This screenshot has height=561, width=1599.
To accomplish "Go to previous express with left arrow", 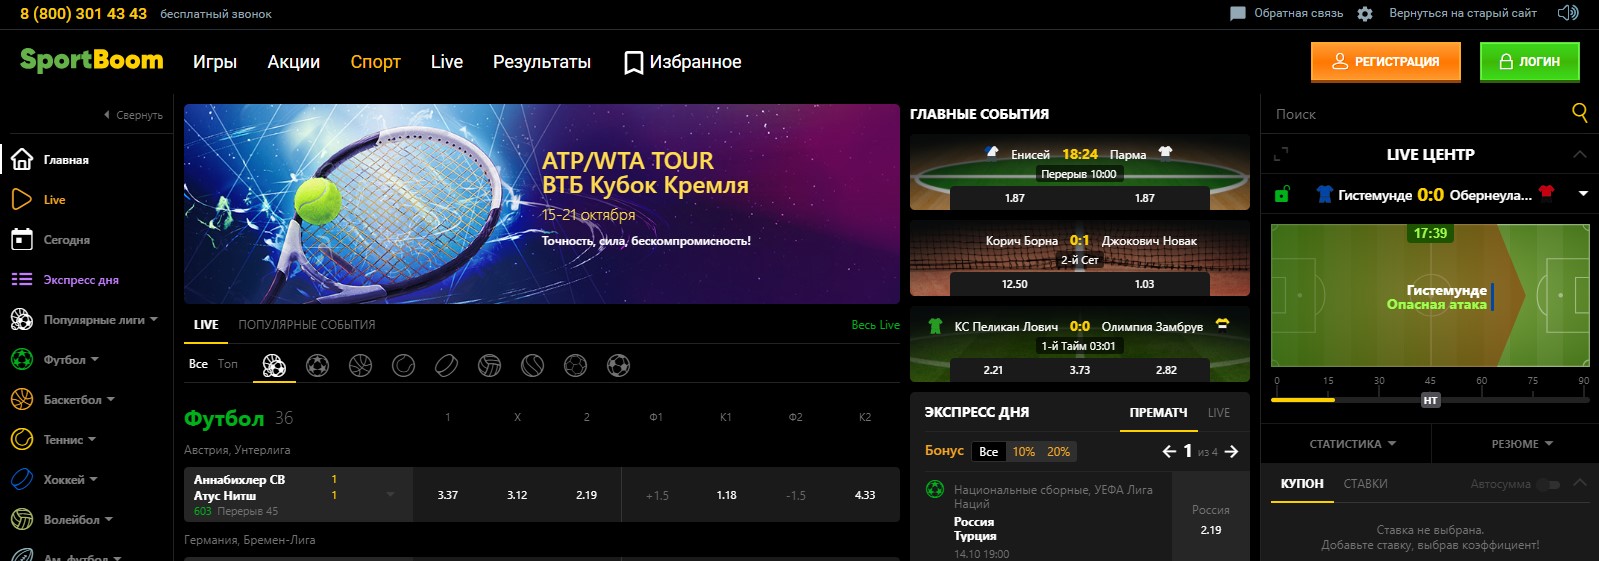I will point(1169,452).
